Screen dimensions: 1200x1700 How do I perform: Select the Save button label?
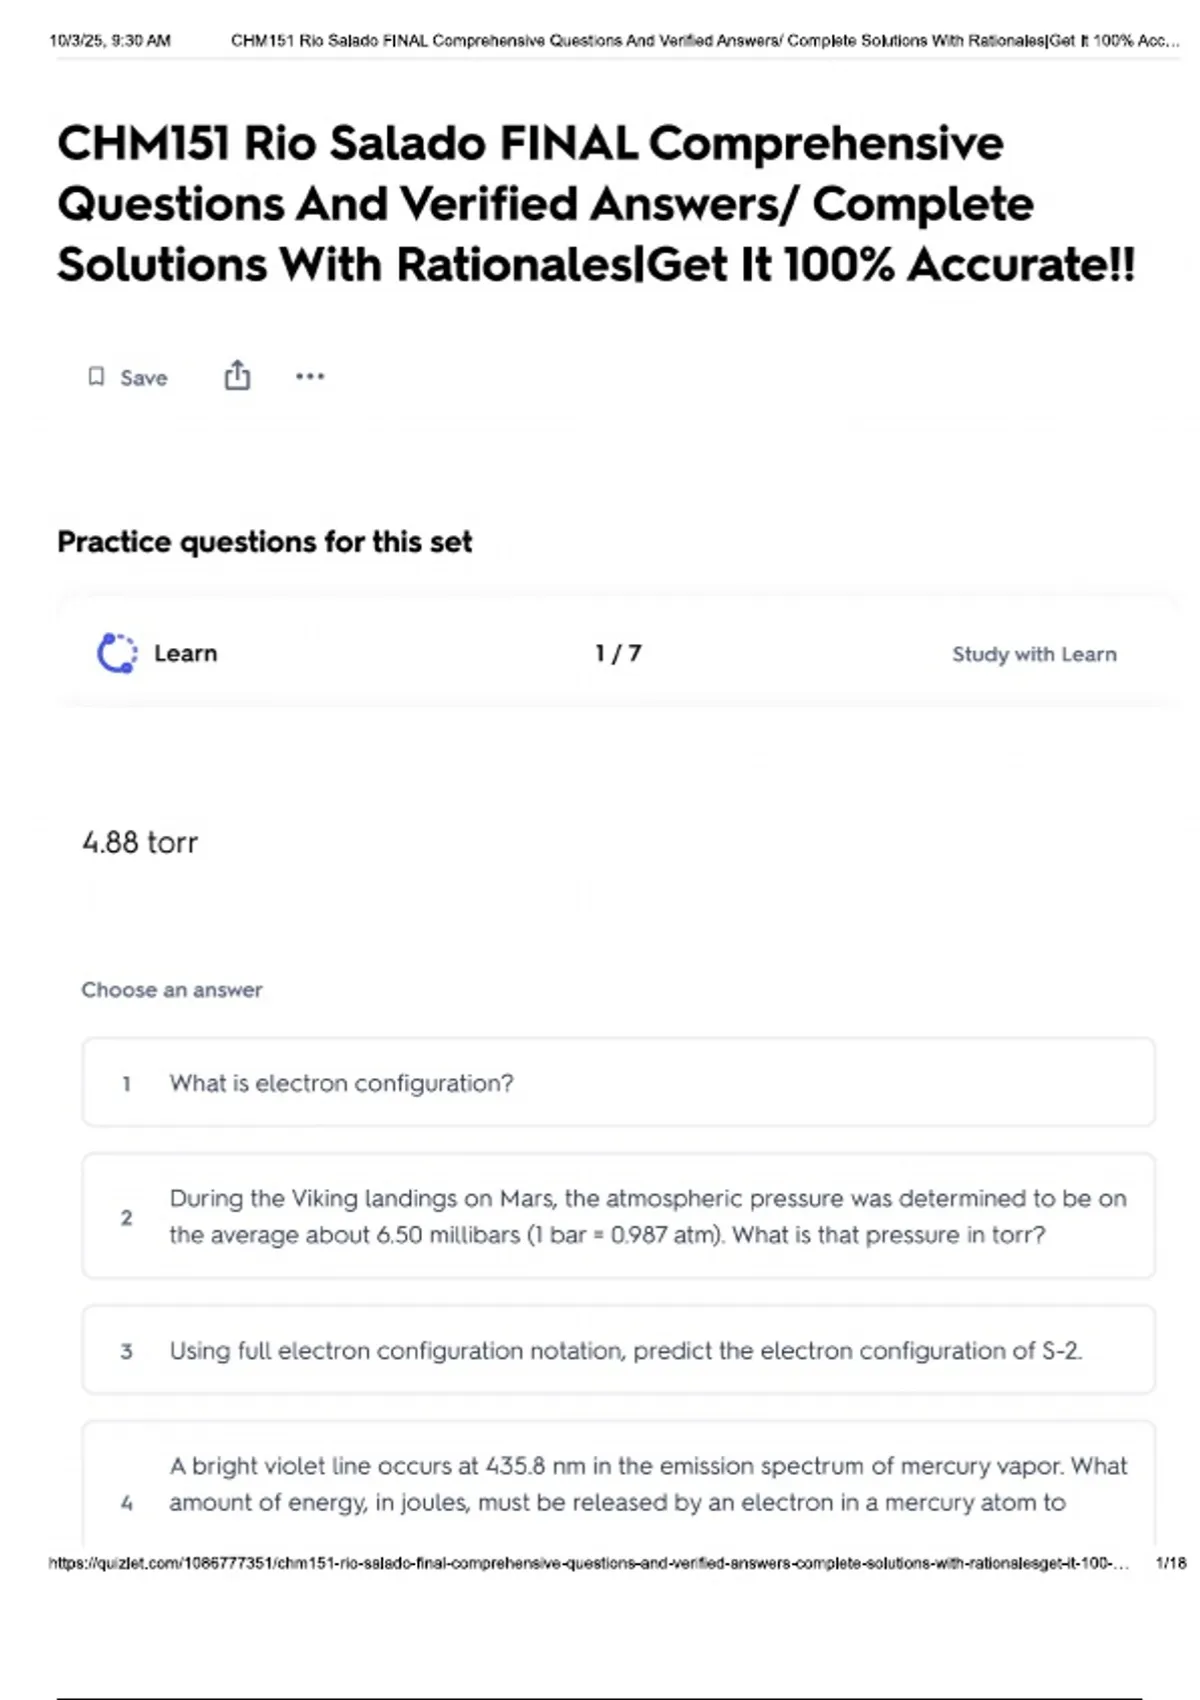144,378
